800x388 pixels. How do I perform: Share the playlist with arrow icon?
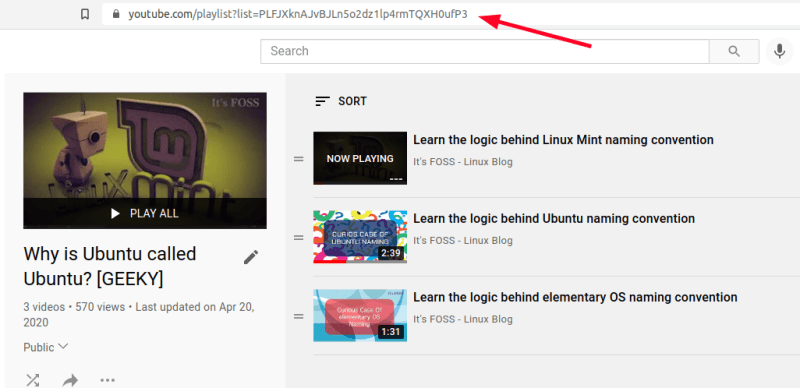pyautogui.click(x=70, y=380)
